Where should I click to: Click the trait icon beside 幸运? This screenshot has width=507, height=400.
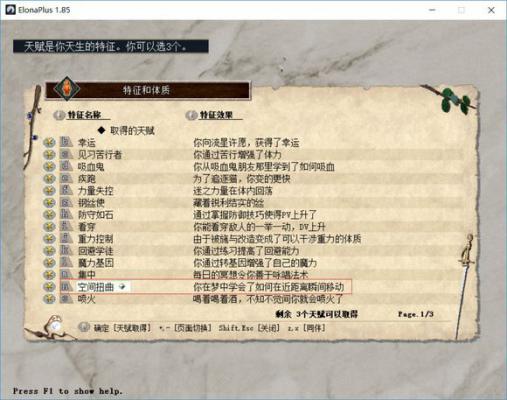coord(66,142)
